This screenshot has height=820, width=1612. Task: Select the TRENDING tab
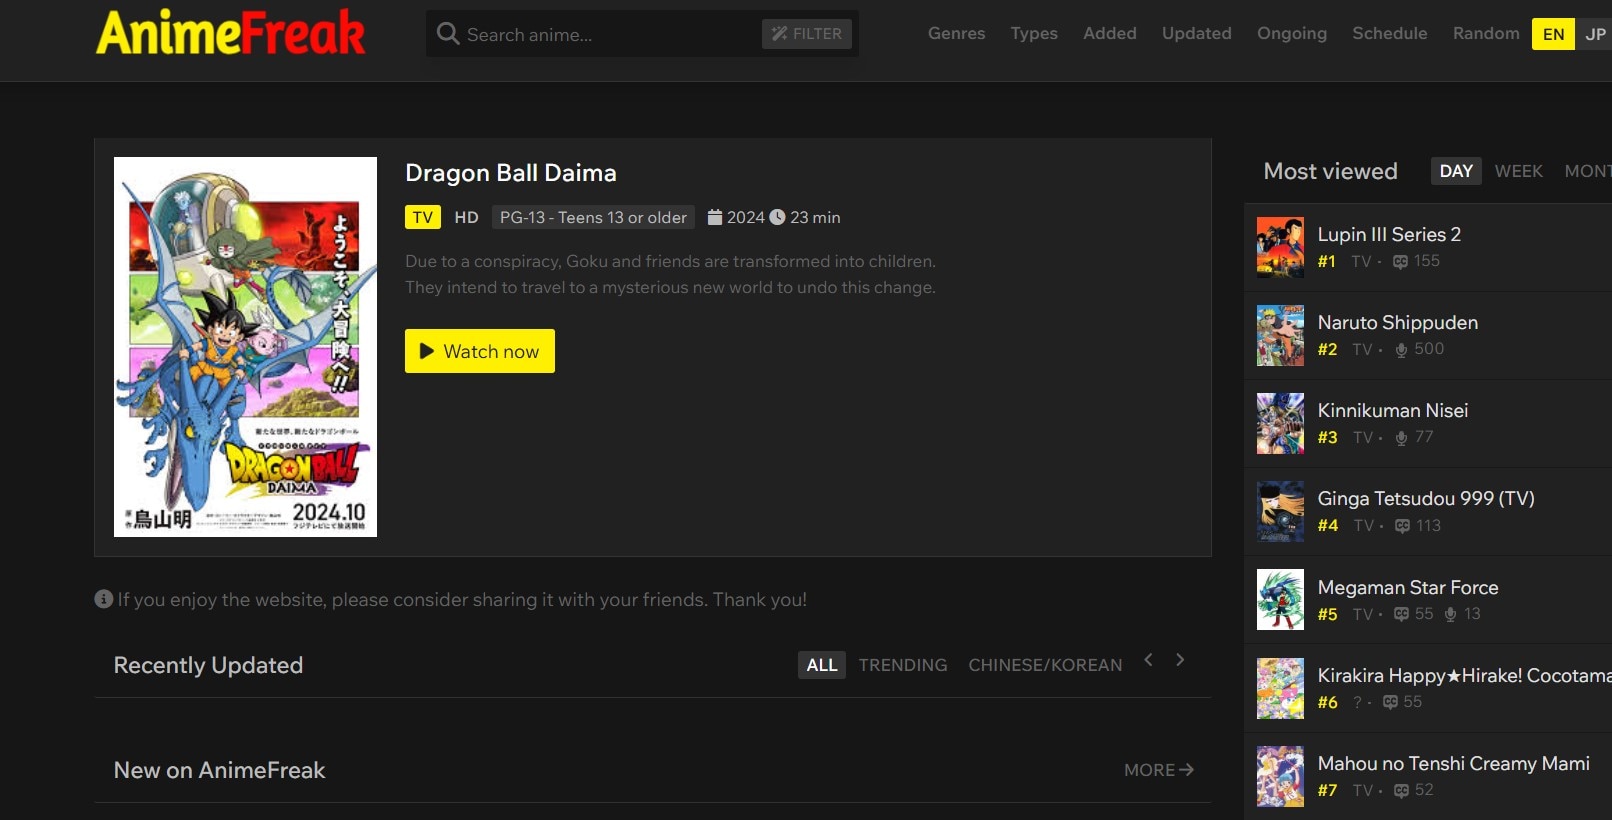pos(903,665)
